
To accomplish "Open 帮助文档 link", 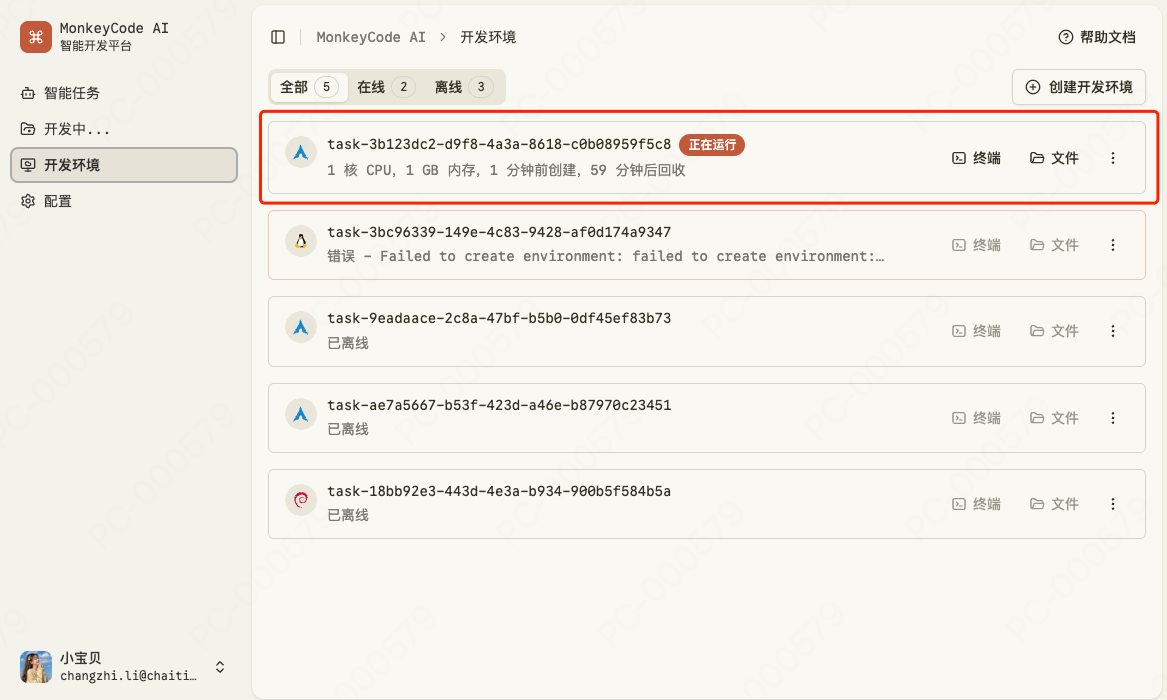I will 1097,37.
